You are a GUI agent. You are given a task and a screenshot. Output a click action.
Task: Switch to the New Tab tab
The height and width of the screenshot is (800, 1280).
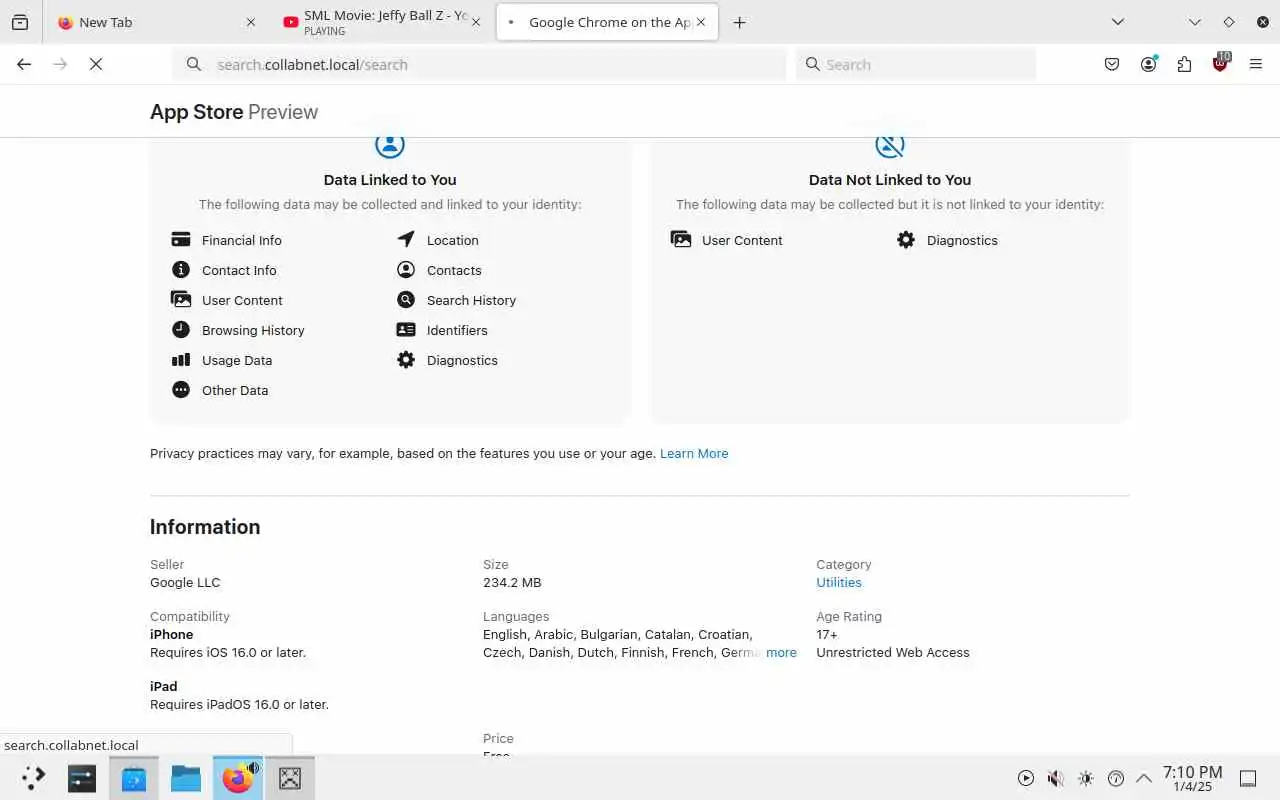(157, 22)
